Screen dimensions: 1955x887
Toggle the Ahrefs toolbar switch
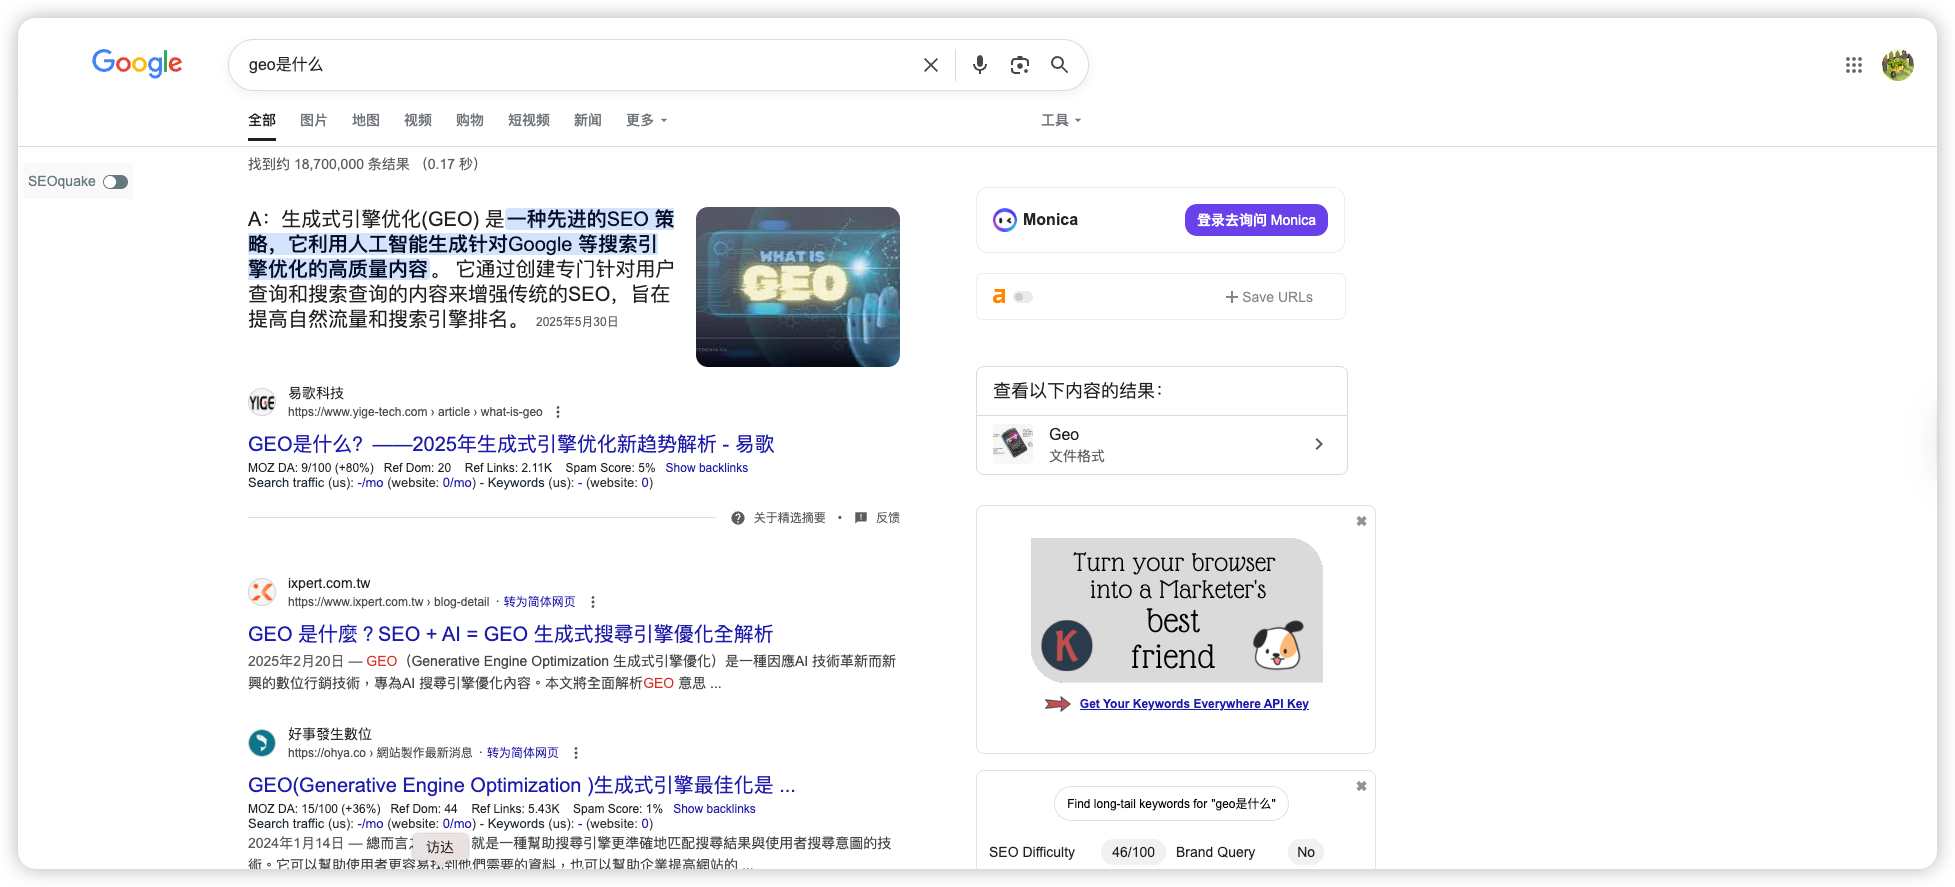1023,297
